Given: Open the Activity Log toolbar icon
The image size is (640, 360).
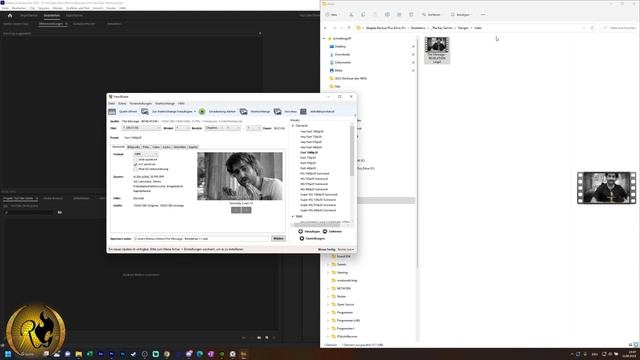Looking at the screenshot, I should pos(303,111).
